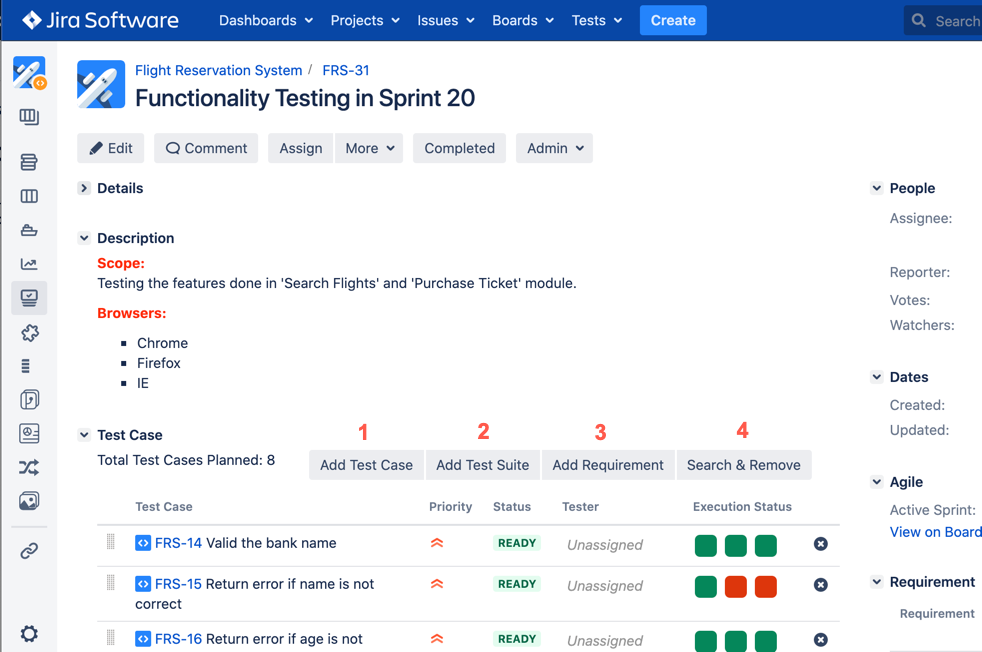
Task: Remove test case FRS-15 with x icon
Action: click(820, 585)
